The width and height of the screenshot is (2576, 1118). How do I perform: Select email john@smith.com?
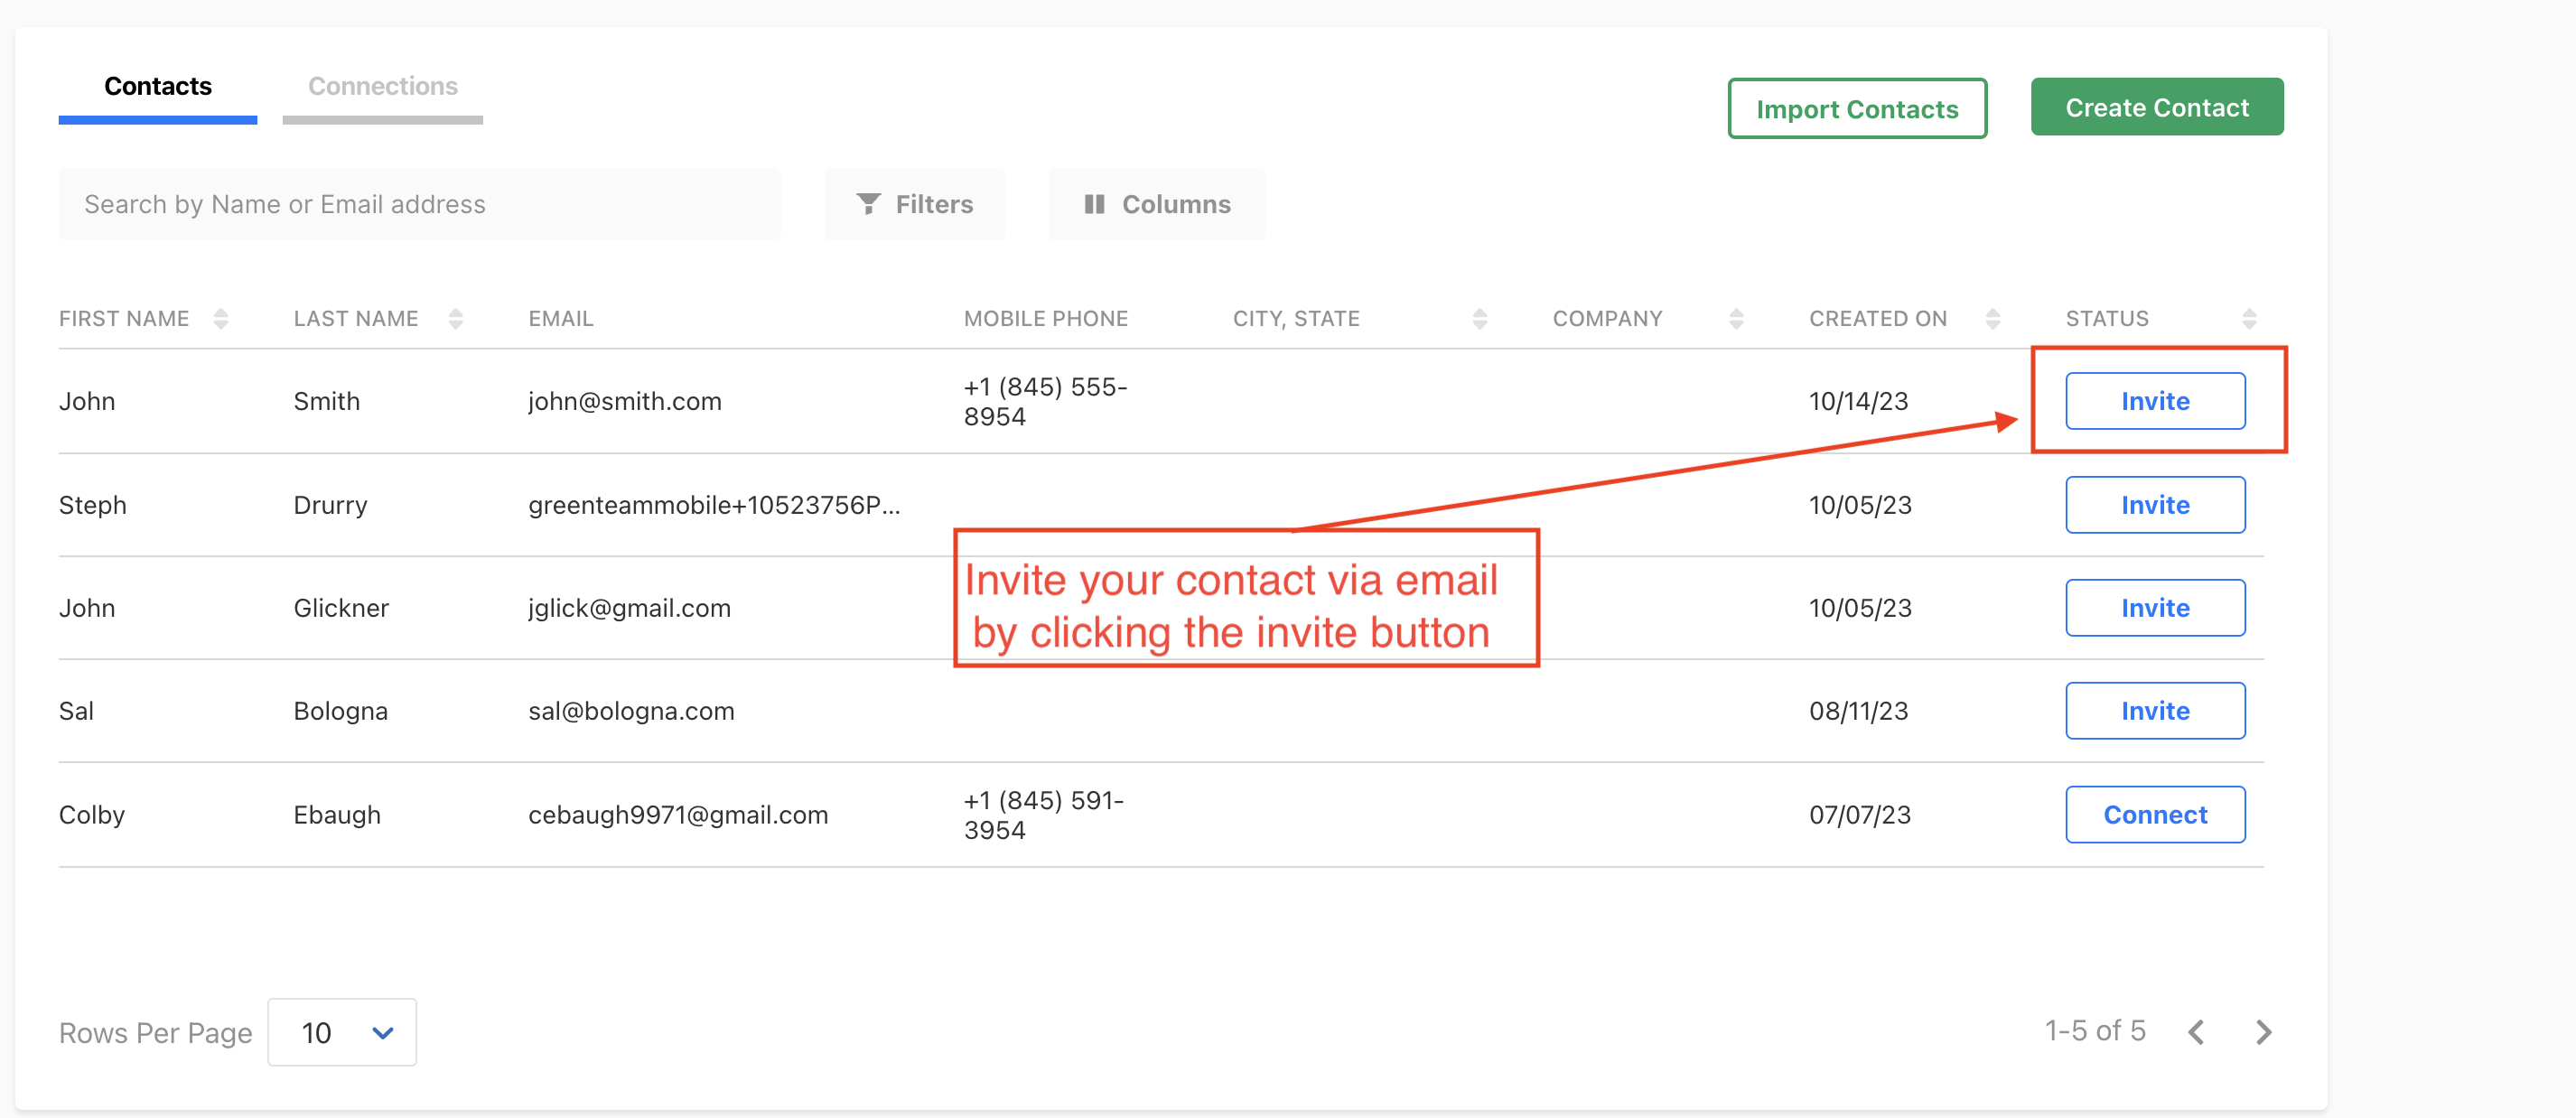click(625, 402)
